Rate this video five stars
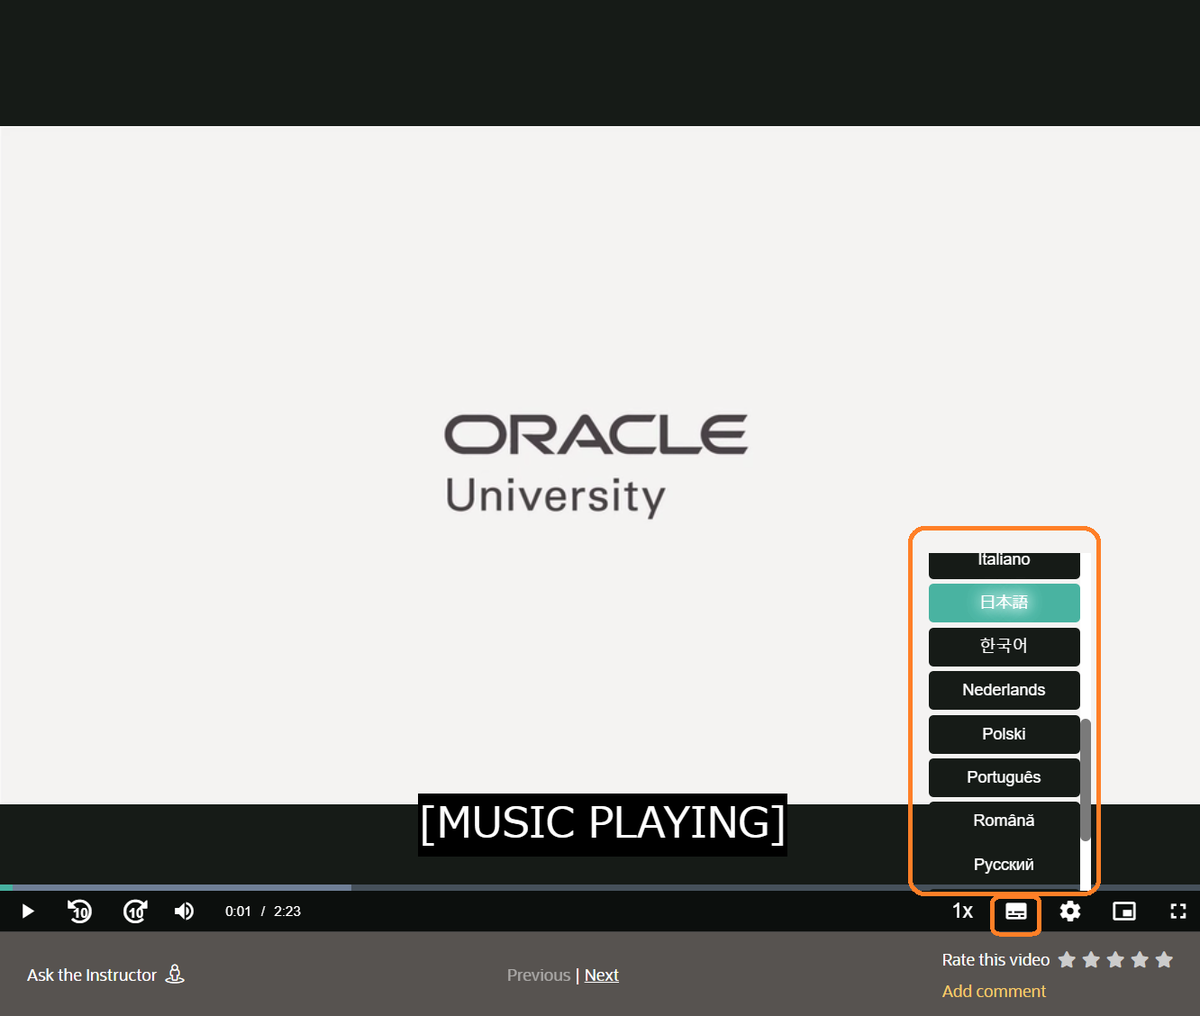Viewport: 1200px width, 1016px height. [x=1164, y=960]
